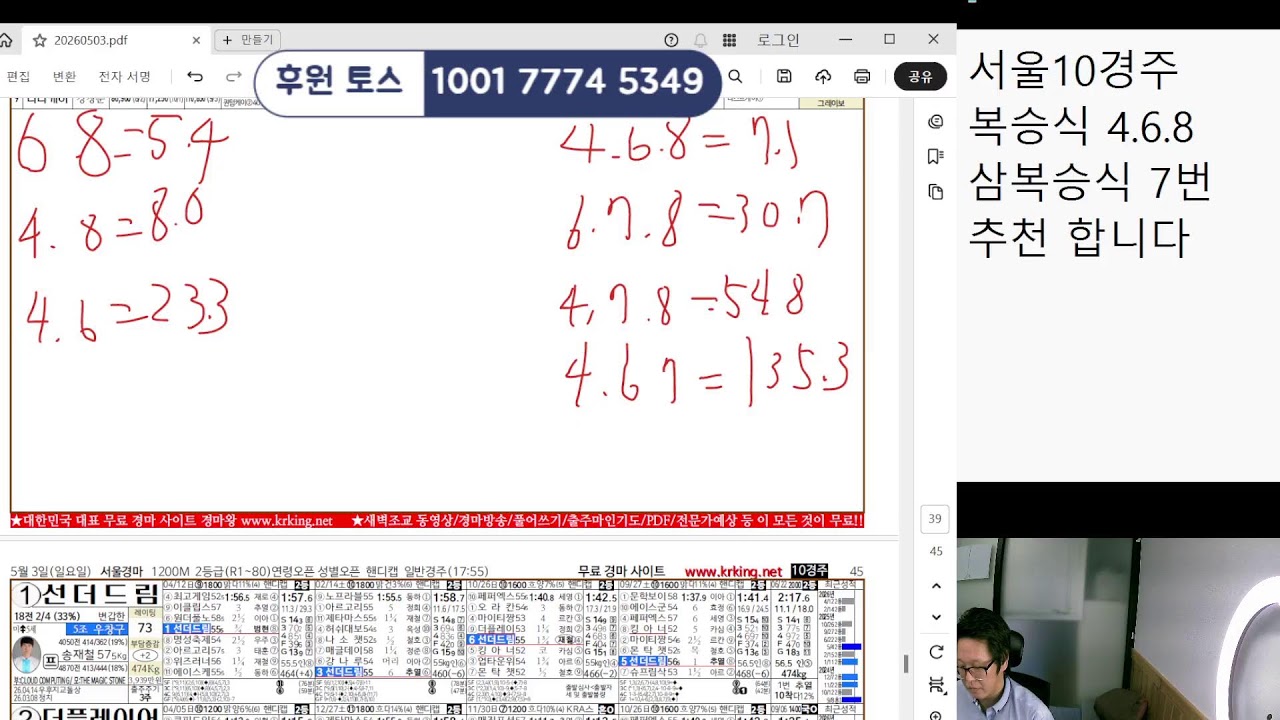The image size is (1280, 720).
Task: Click the page number 39 field
Action: click(x=935, y=519)
